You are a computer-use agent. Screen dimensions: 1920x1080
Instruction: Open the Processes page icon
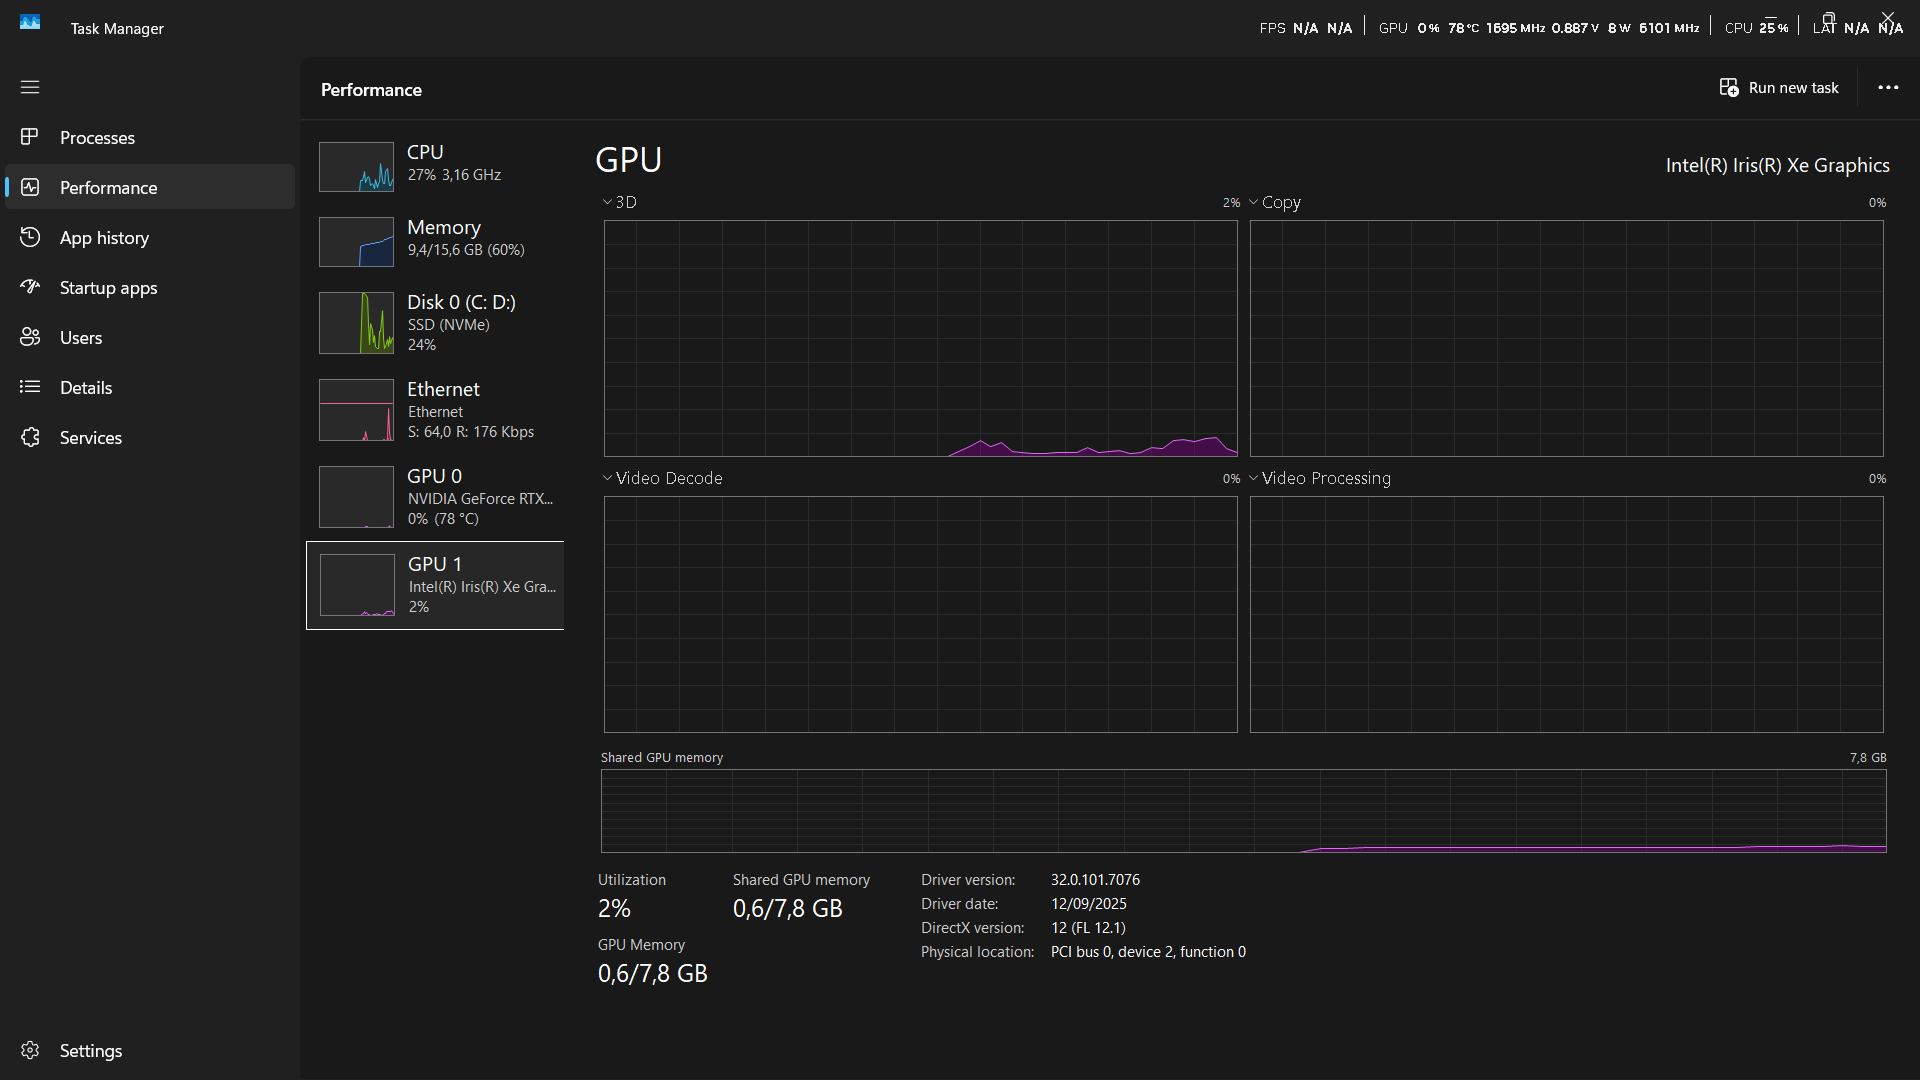[x=30, y=137]
